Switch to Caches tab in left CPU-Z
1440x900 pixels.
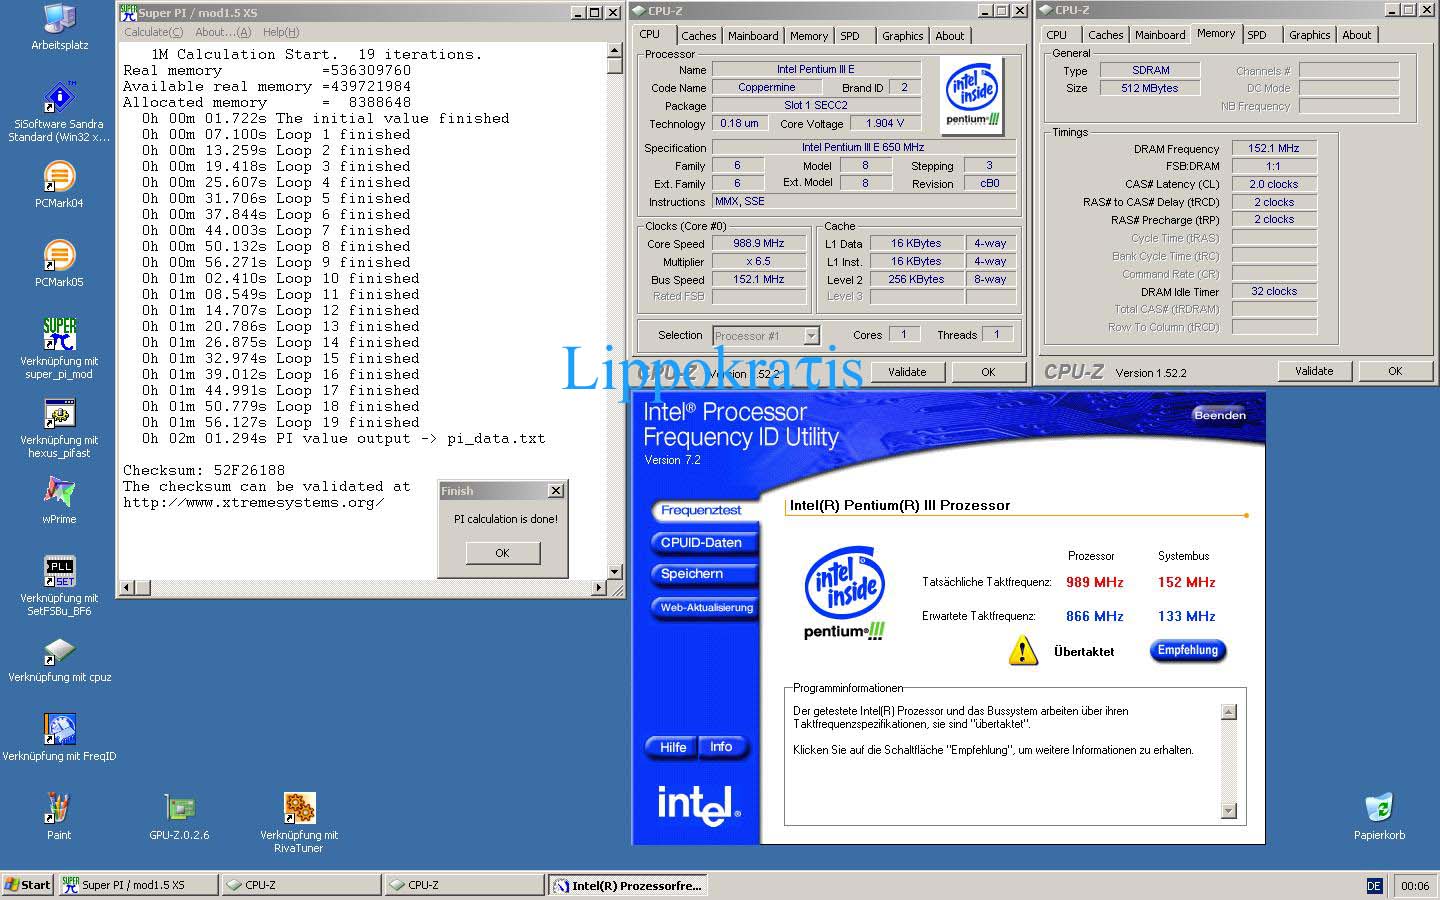[698, 35]
